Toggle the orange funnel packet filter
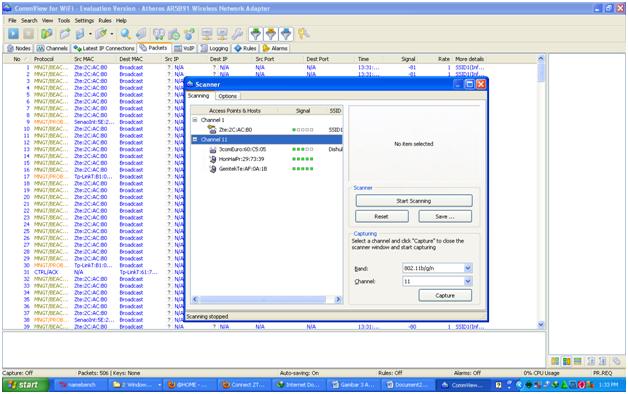Viewport: 628px width, 394px height. click(x=271, y=34)
